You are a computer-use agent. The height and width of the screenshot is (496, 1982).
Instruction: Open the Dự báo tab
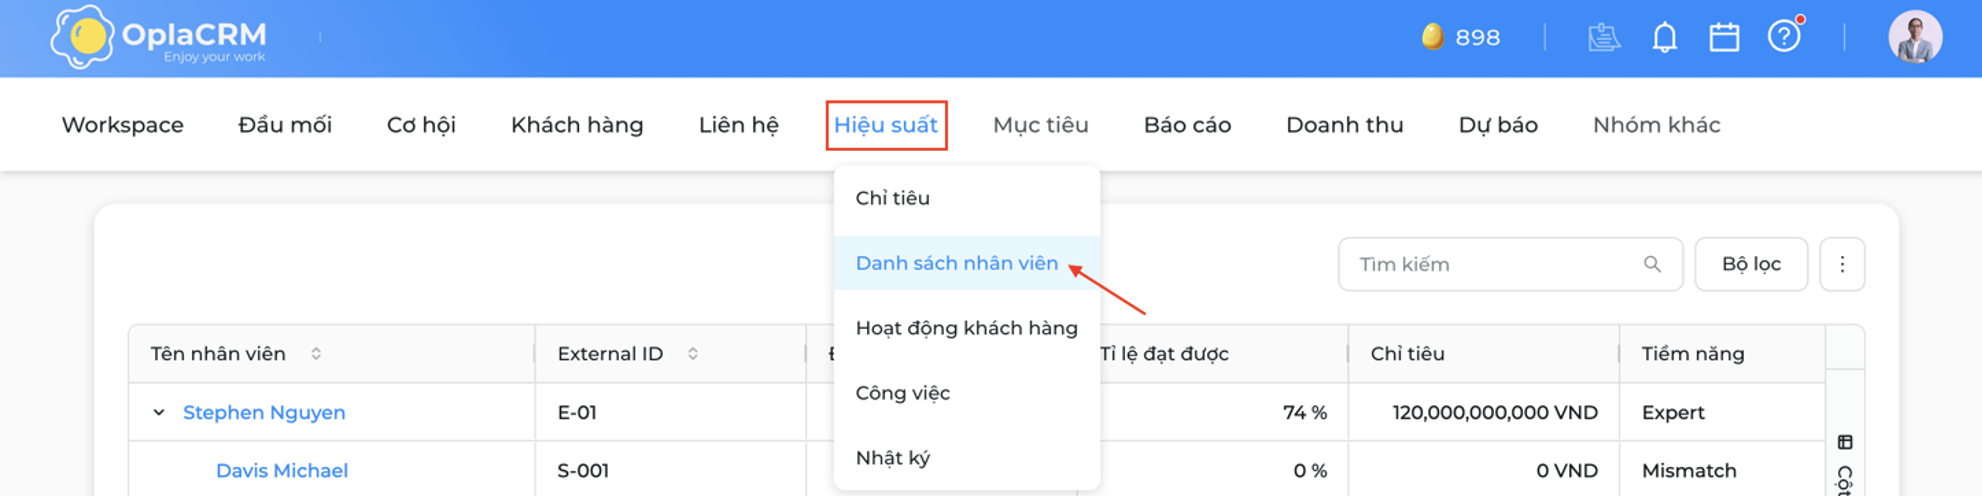1498,125
